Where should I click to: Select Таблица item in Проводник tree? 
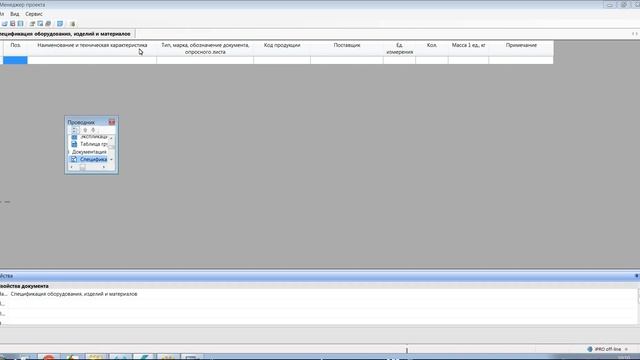coord(93,144)
